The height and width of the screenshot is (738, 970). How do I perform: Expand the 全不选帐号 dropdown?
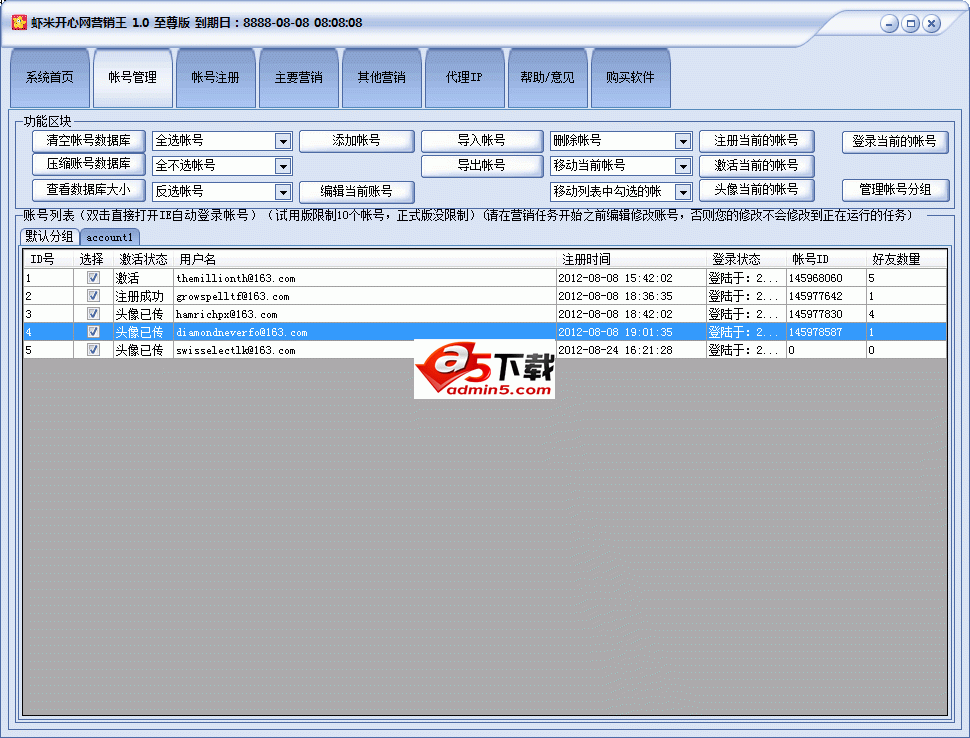[x=283, y=166]
